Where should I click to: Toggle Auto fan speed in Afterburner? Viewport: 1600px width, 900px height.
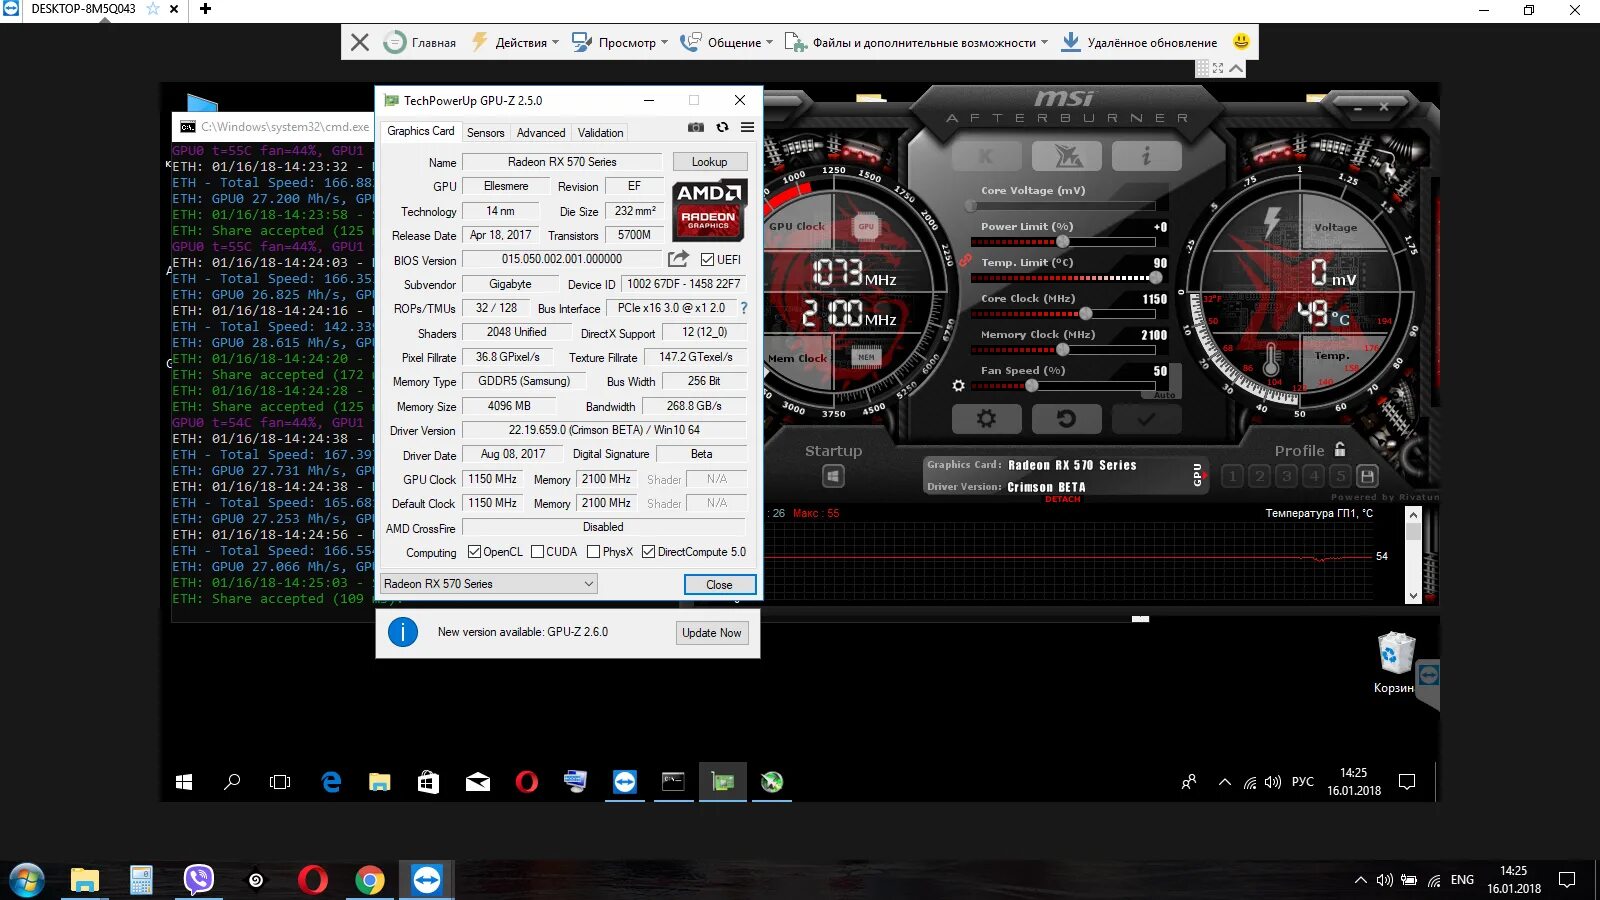point(1164,395)
